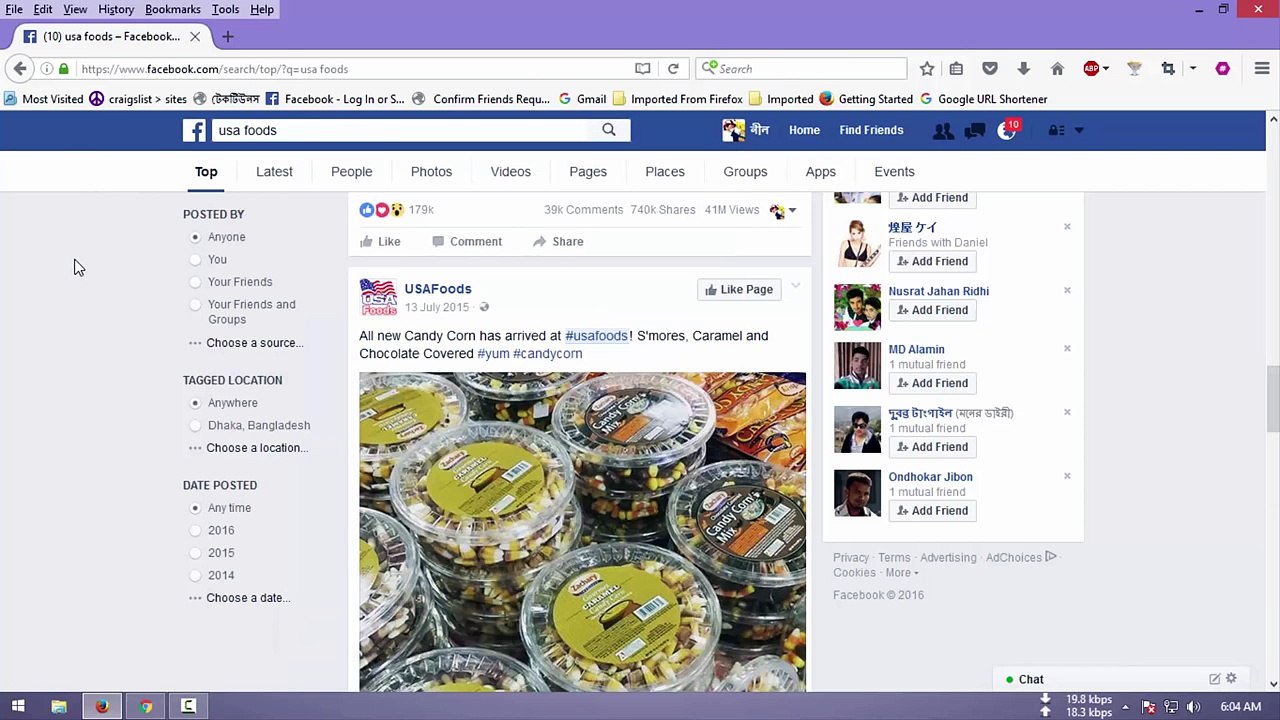This screenshot has width=1280, height=720.
Task: Click Comment under the post
Action: [467, 241]
